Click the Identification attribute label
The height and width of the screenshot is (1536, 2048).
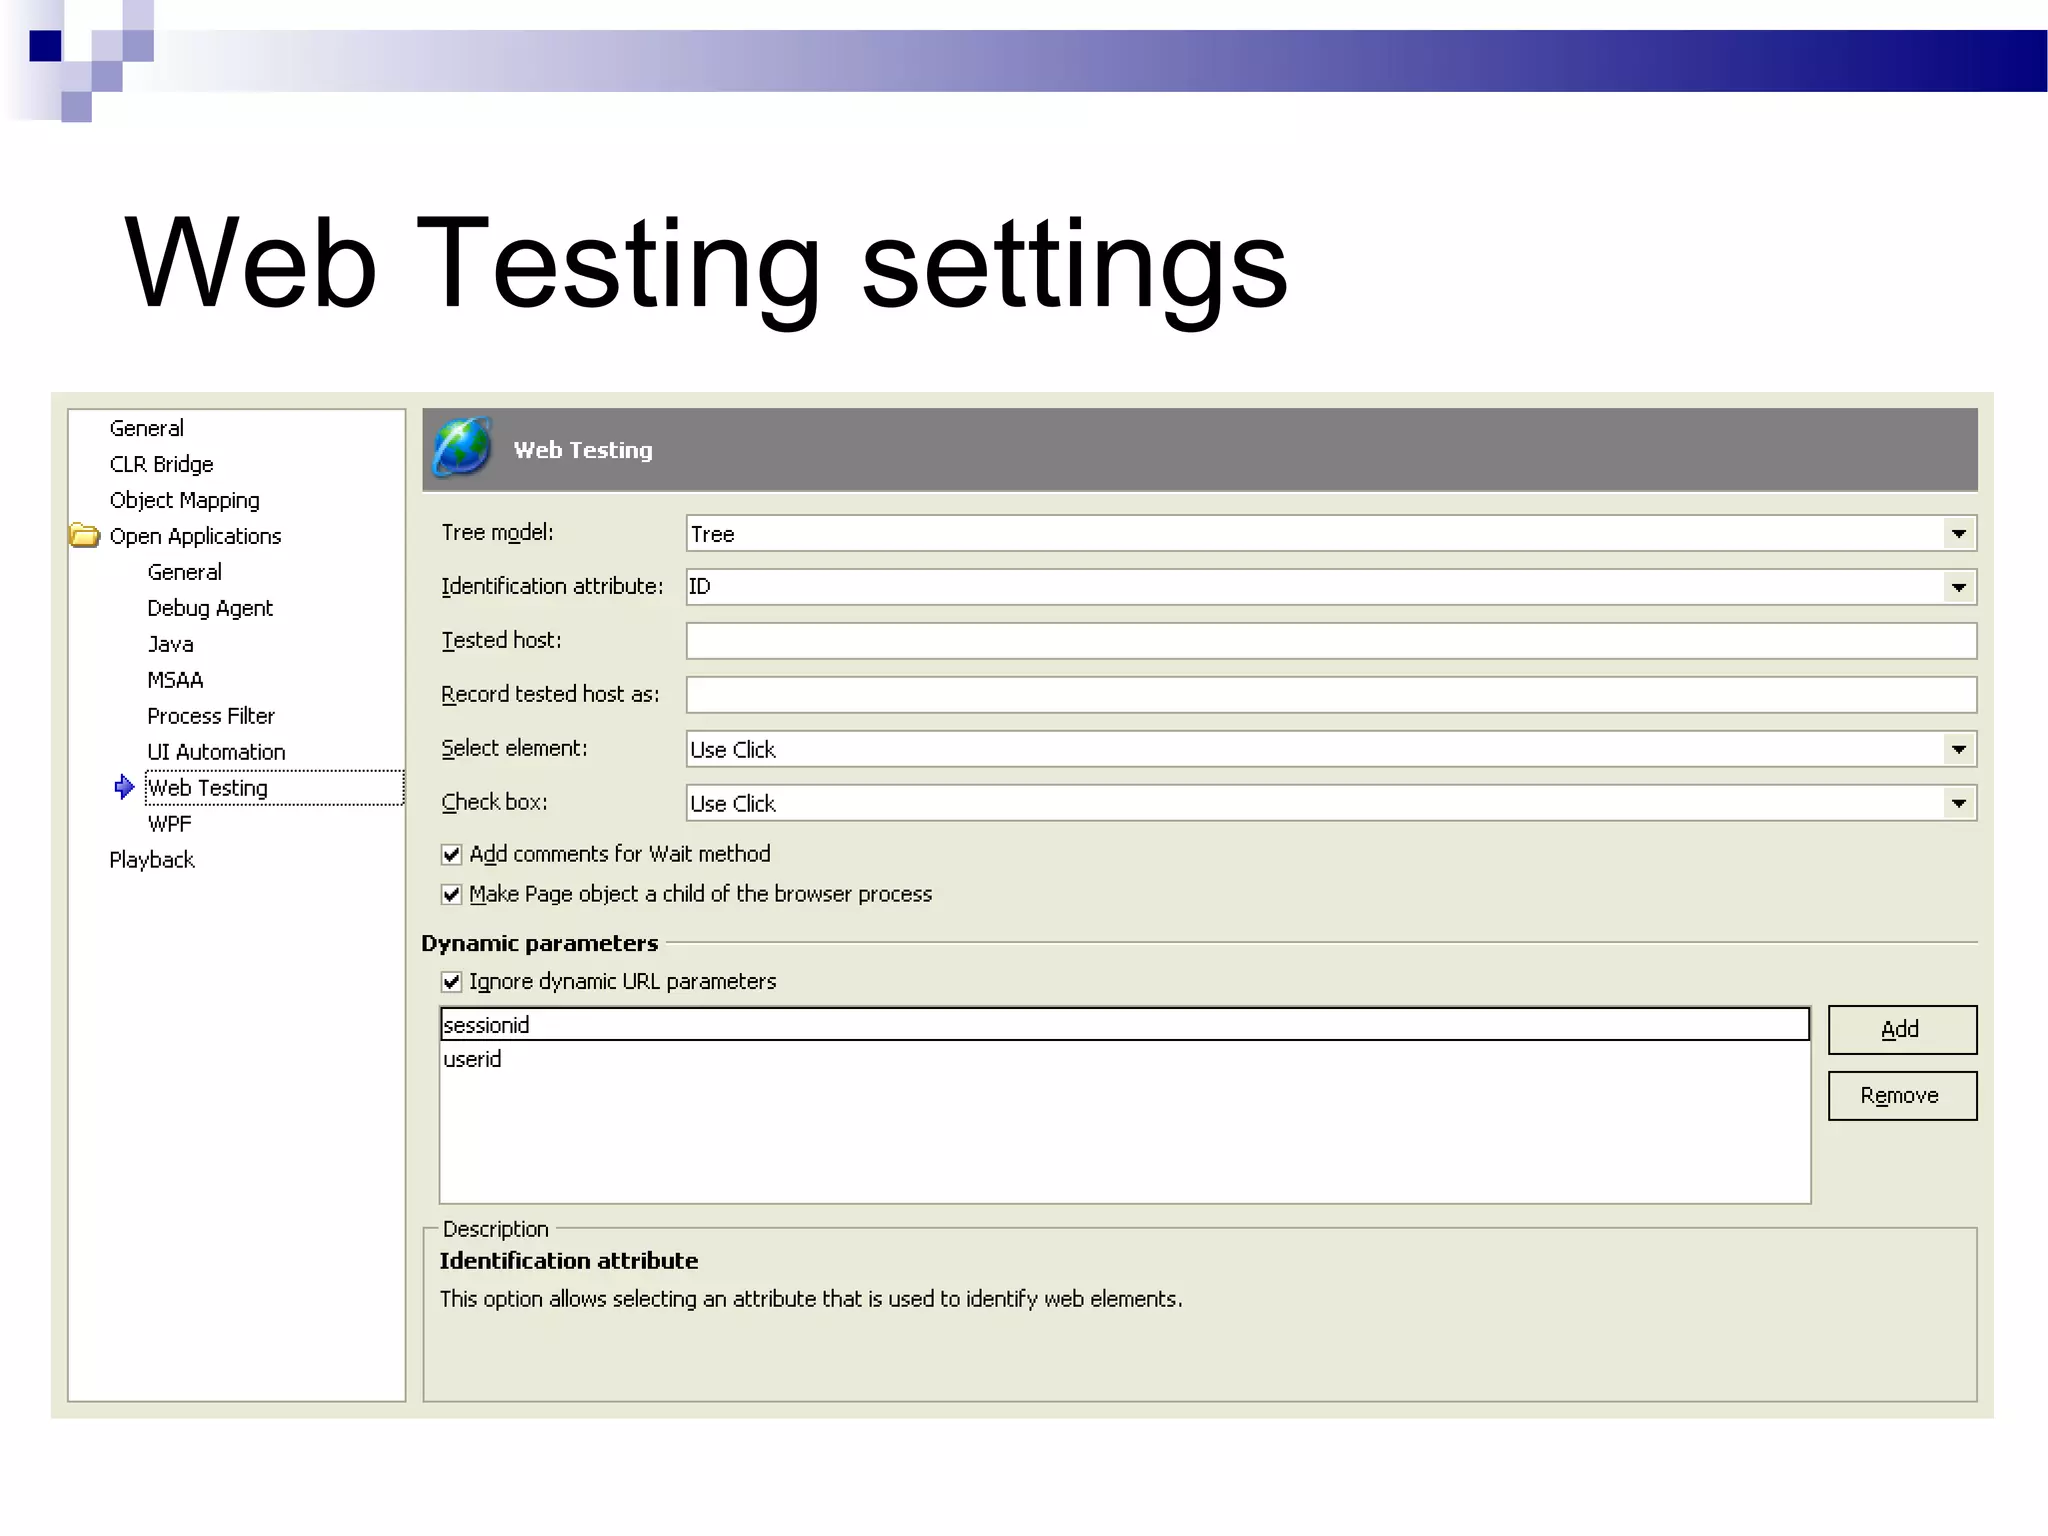point(552,586)
